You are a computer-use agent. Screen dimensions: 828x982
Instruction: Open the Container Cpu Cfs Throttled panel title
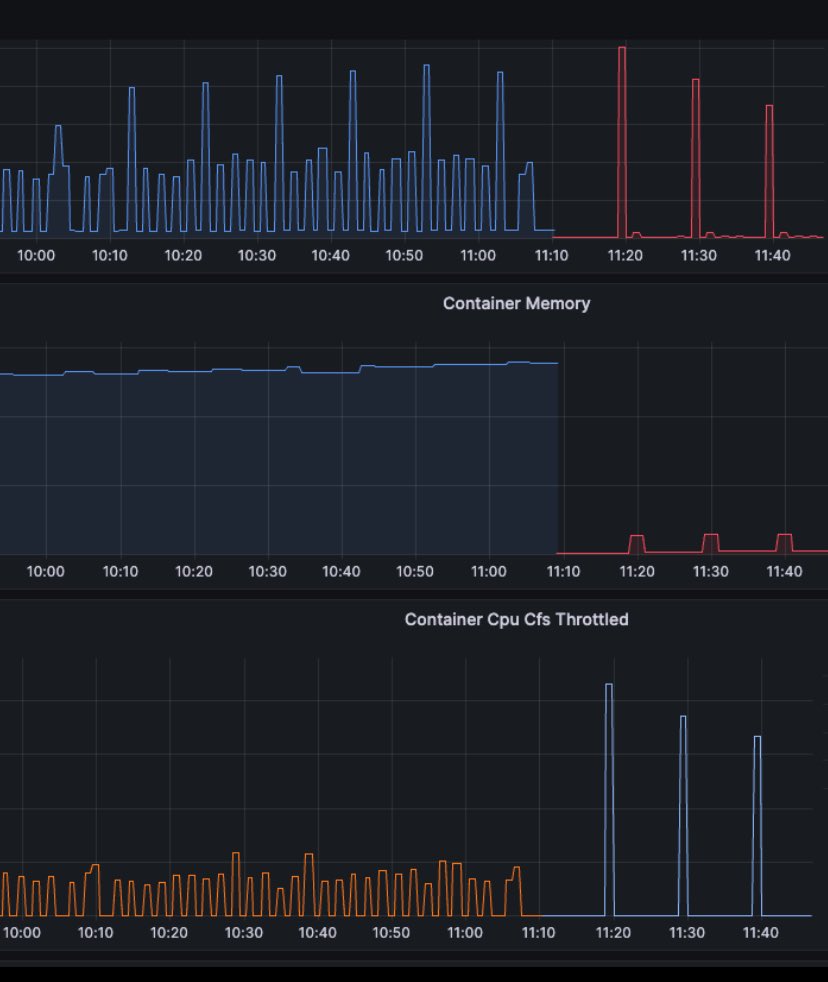pos(516,619)
